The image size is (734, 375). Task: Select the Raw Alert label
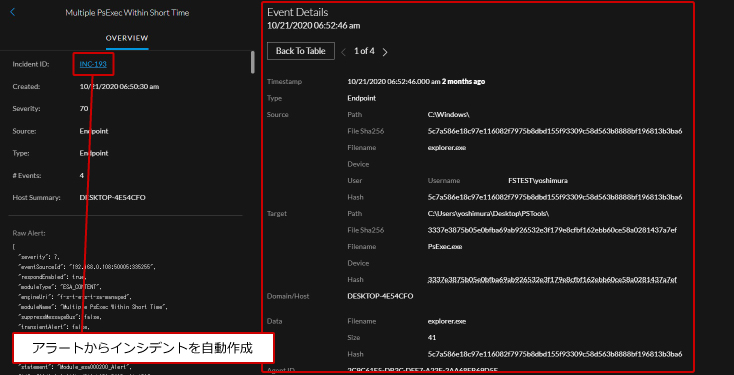click(x=29, y=233)
